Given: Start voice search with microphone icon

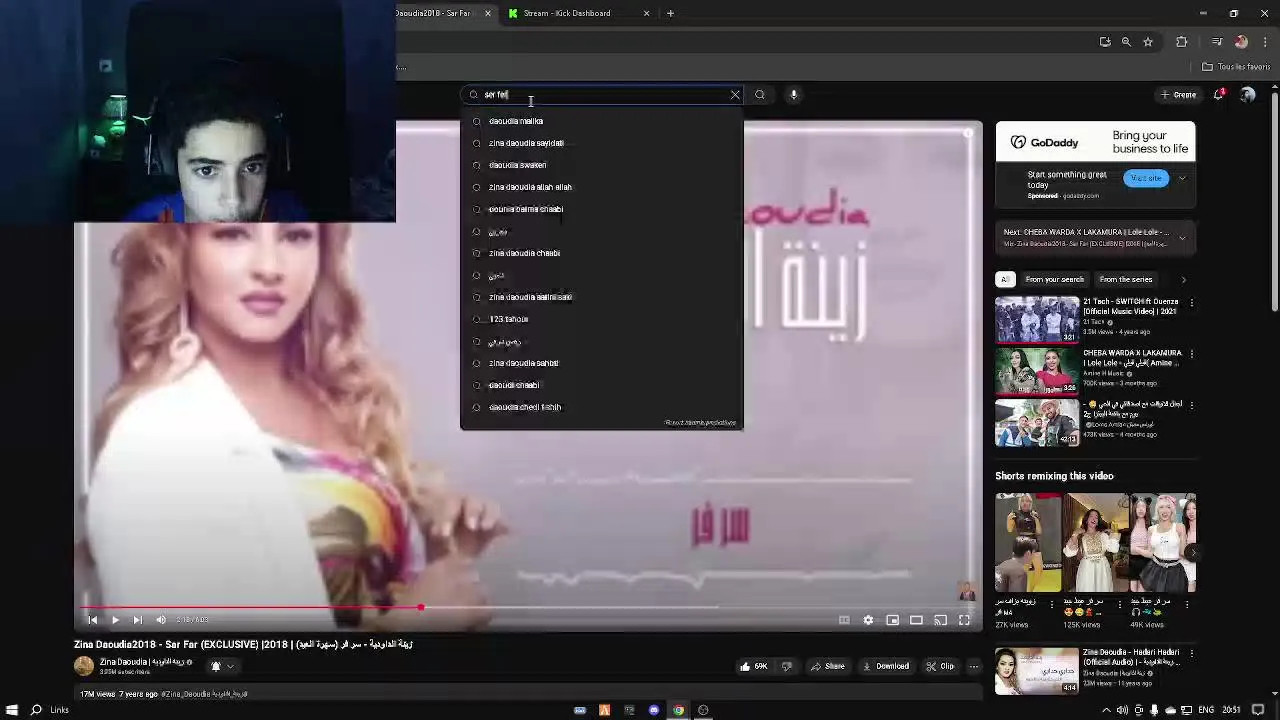Looking at the screenshot, I should [x=794, y=95].
